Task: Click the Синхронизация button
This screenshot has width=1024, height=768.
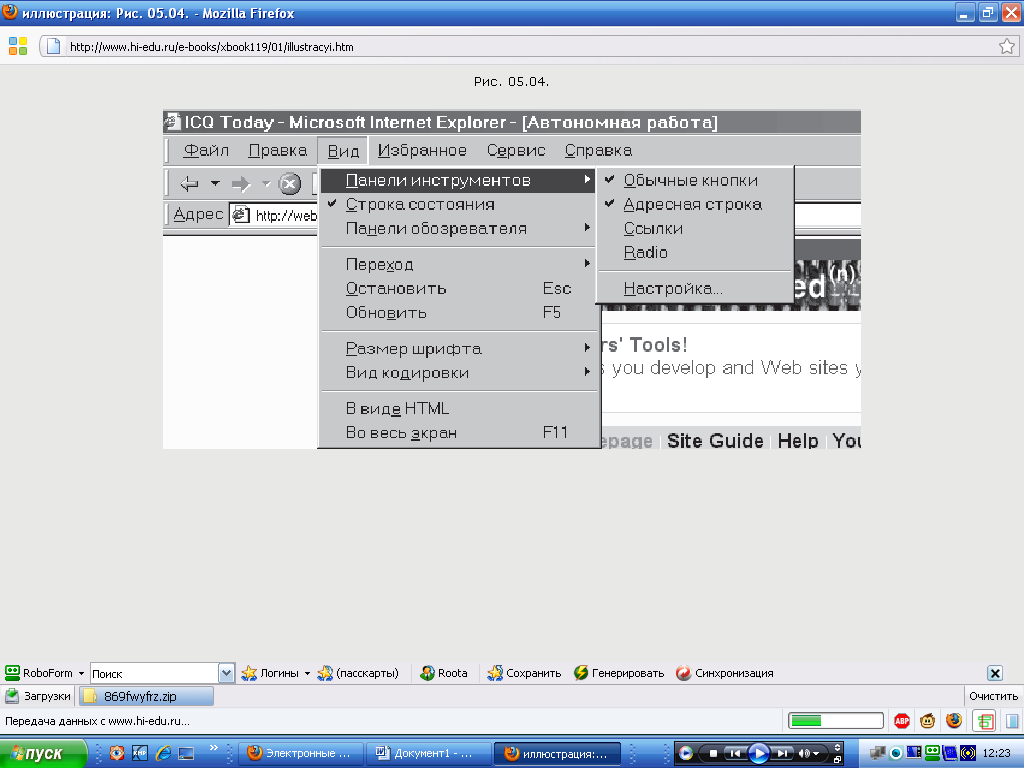Action: pyautogui.click(x=725, y=673)
